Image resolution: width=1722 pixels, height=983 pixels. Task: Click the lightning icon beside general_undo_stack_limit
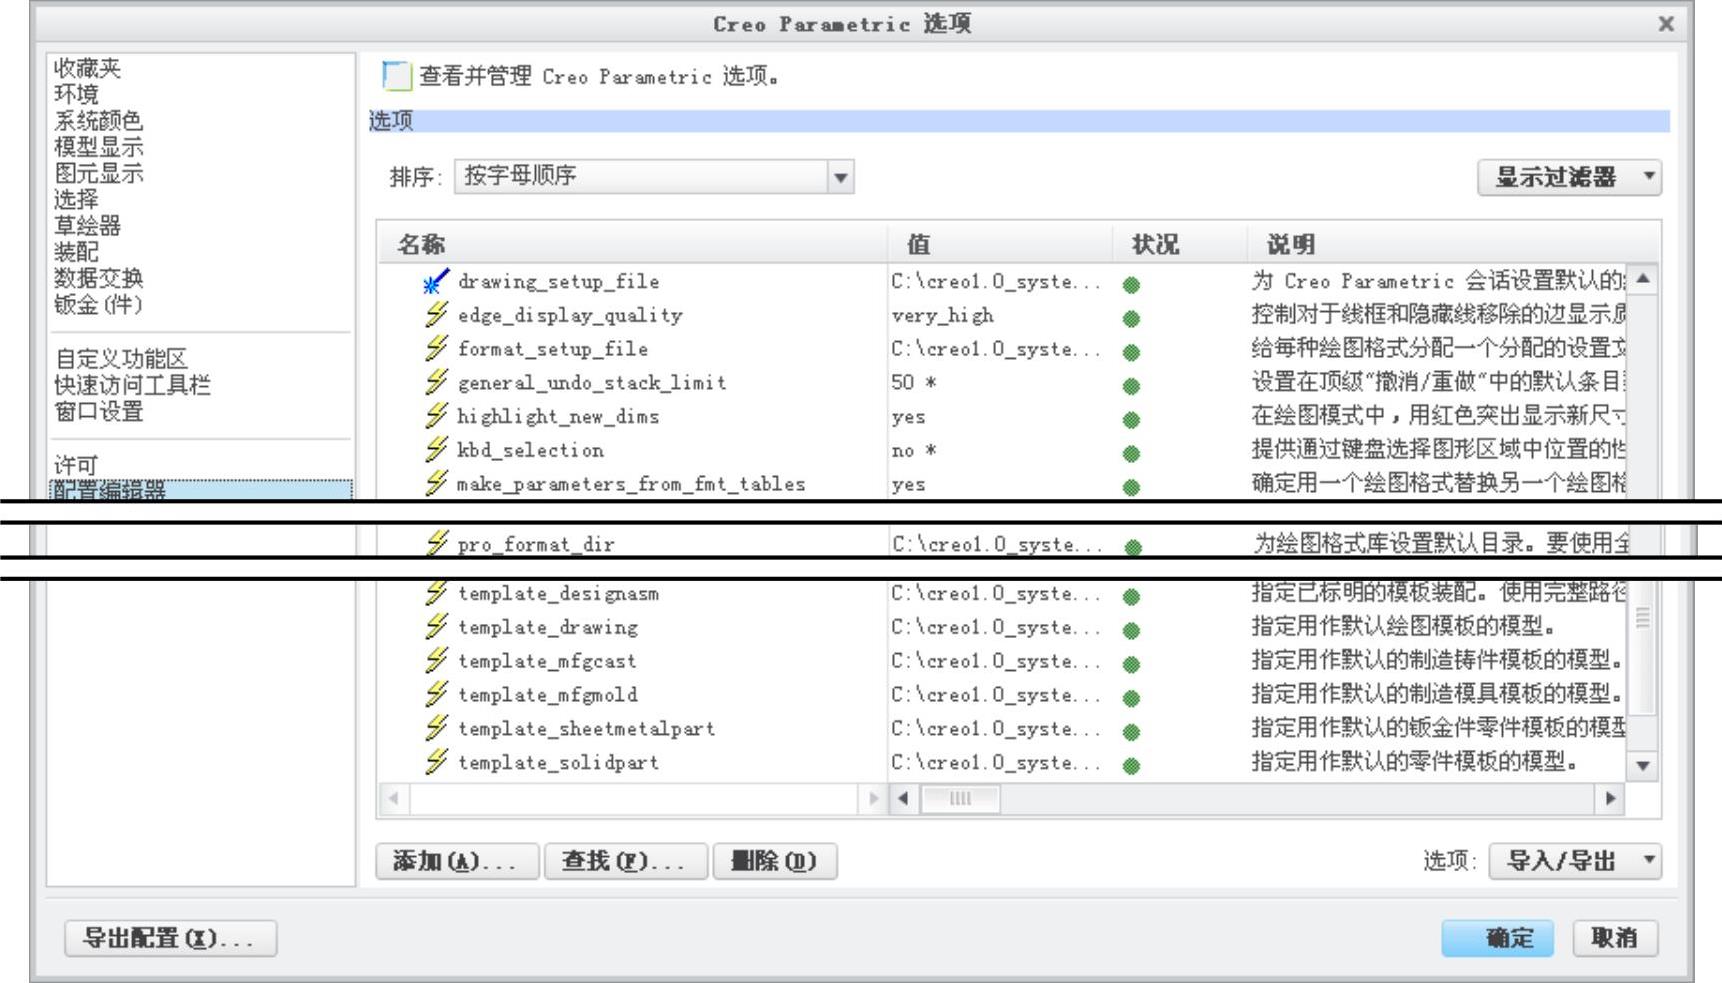pyautogui.click(x=436, y=383)
